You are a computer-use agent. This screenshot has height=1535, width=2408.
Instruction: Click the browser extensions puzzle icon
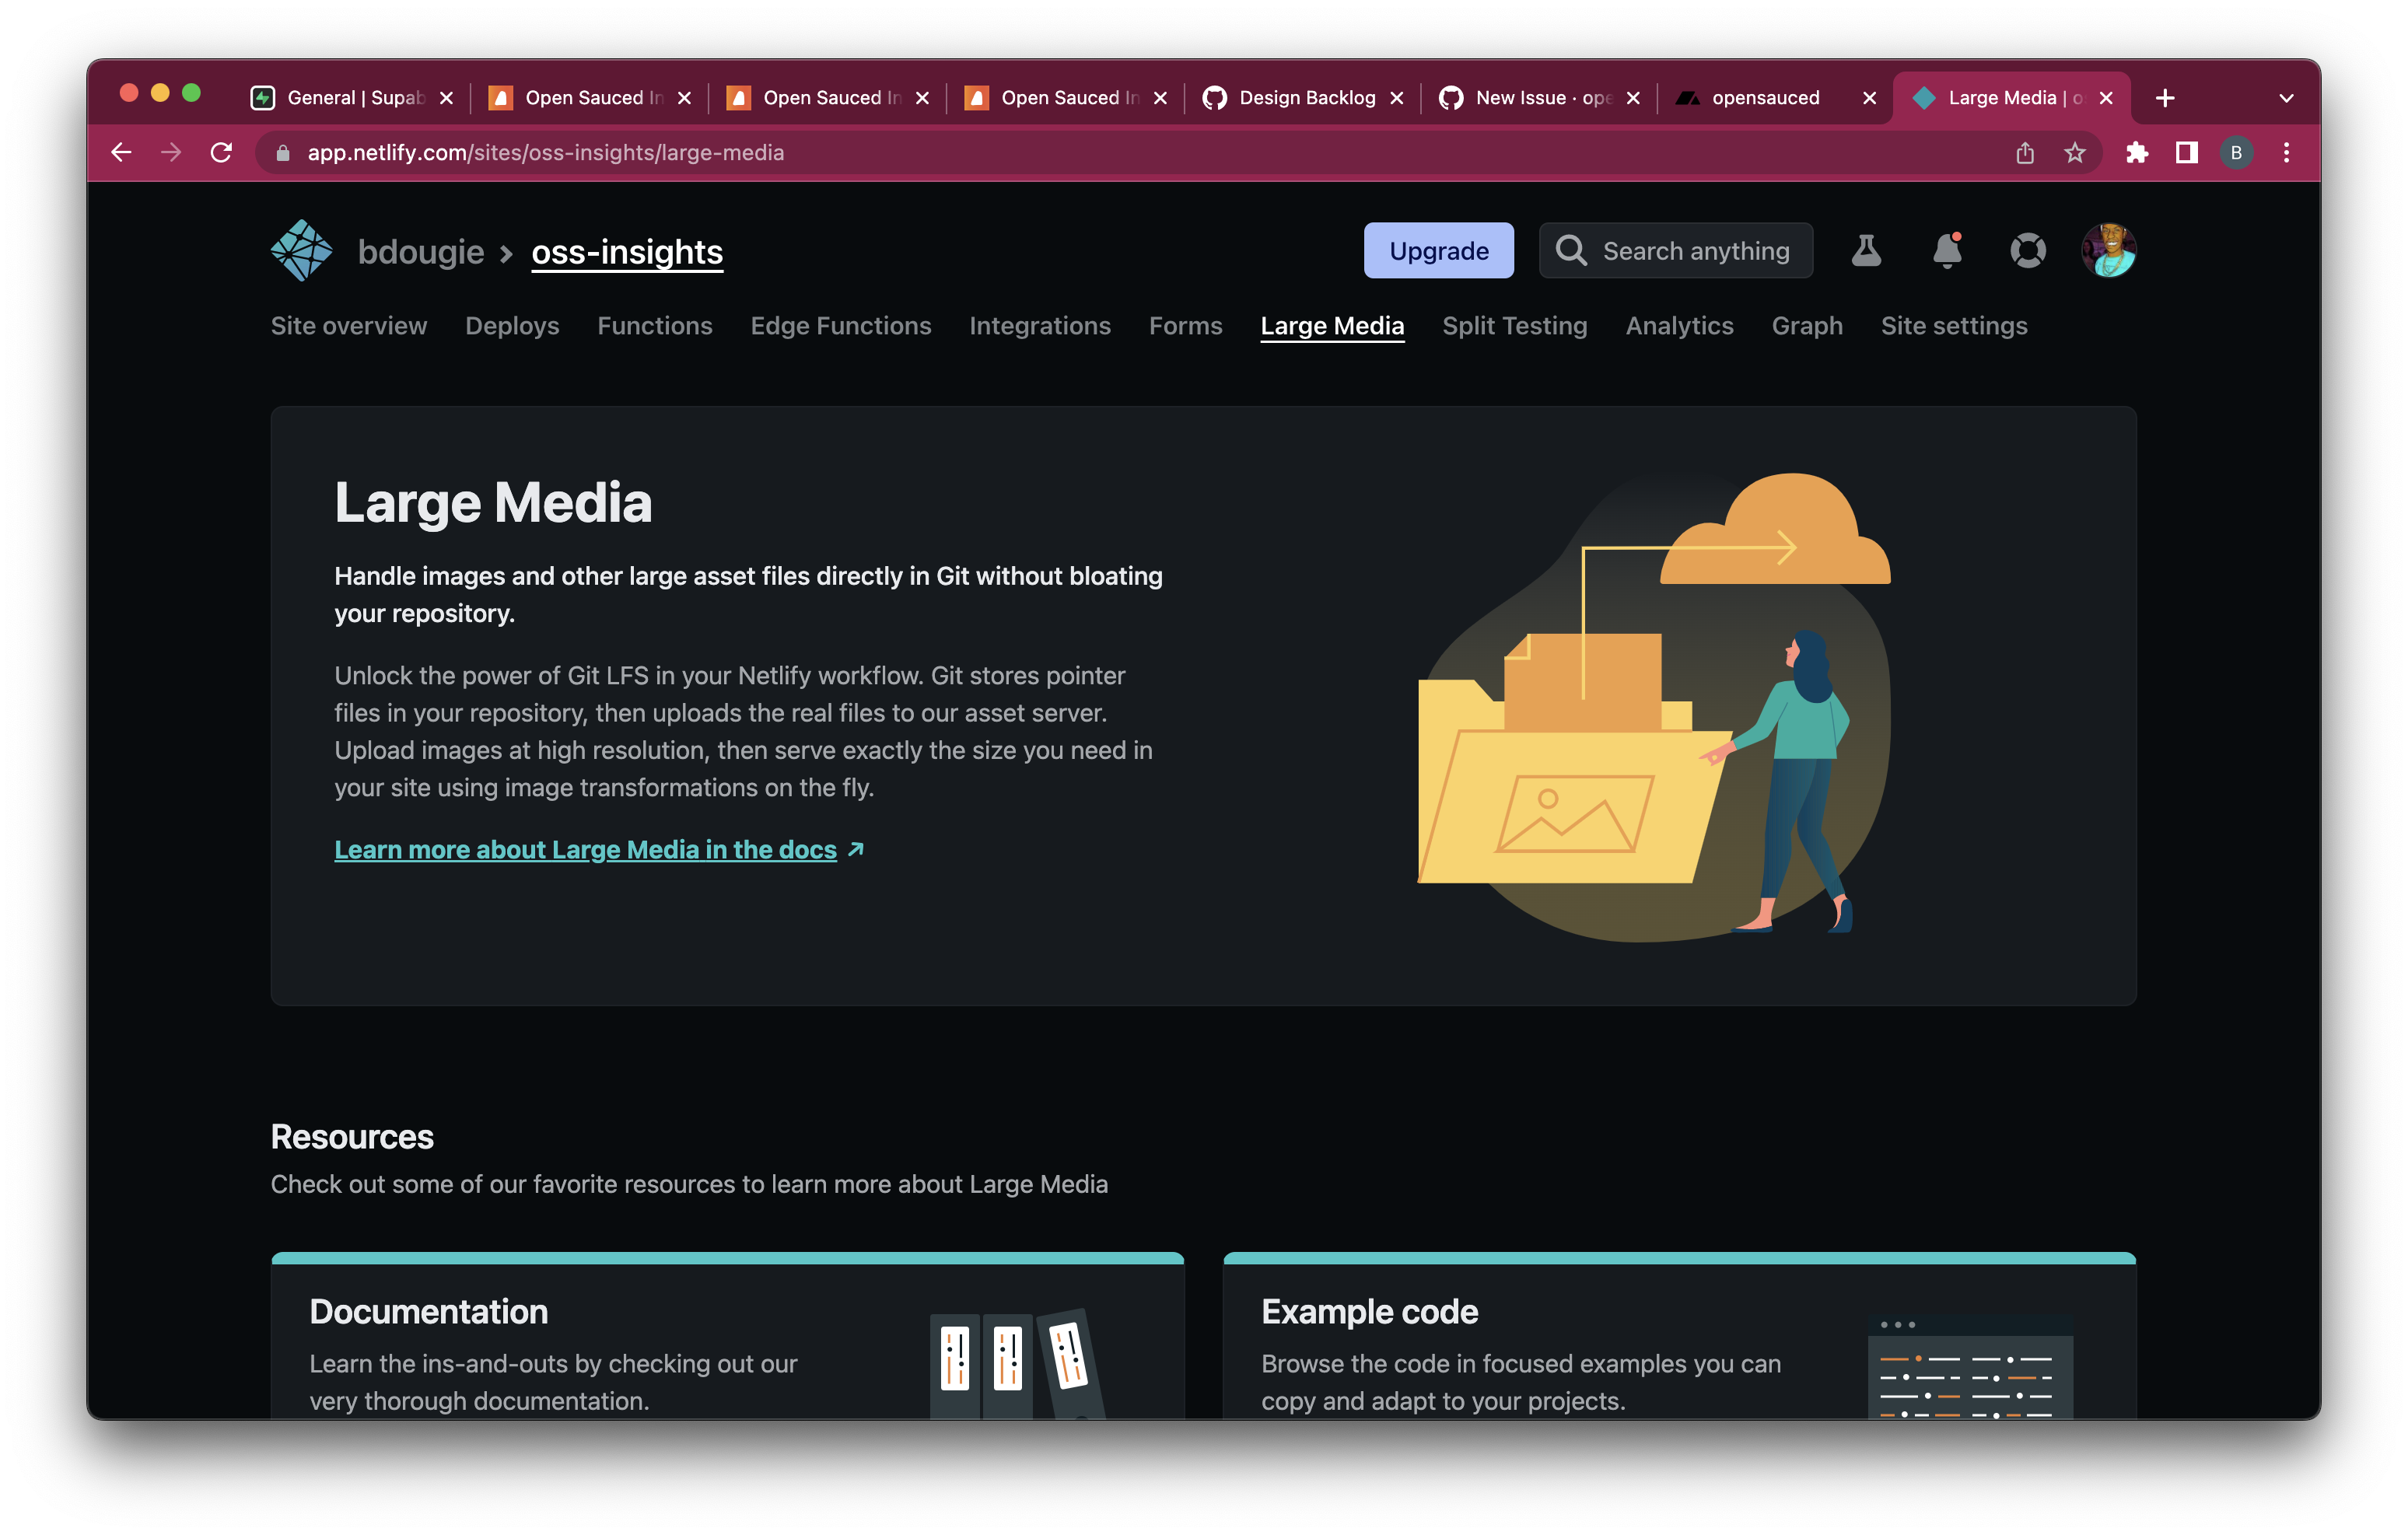[2139, 152]
